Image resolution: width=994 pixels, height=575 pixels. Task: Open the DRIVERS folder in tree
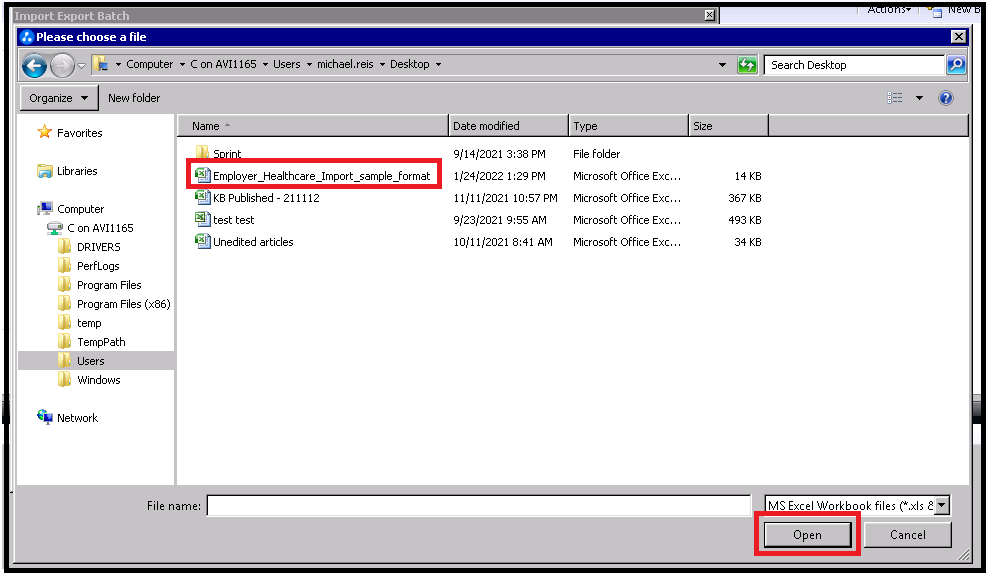tap(98, 247)
